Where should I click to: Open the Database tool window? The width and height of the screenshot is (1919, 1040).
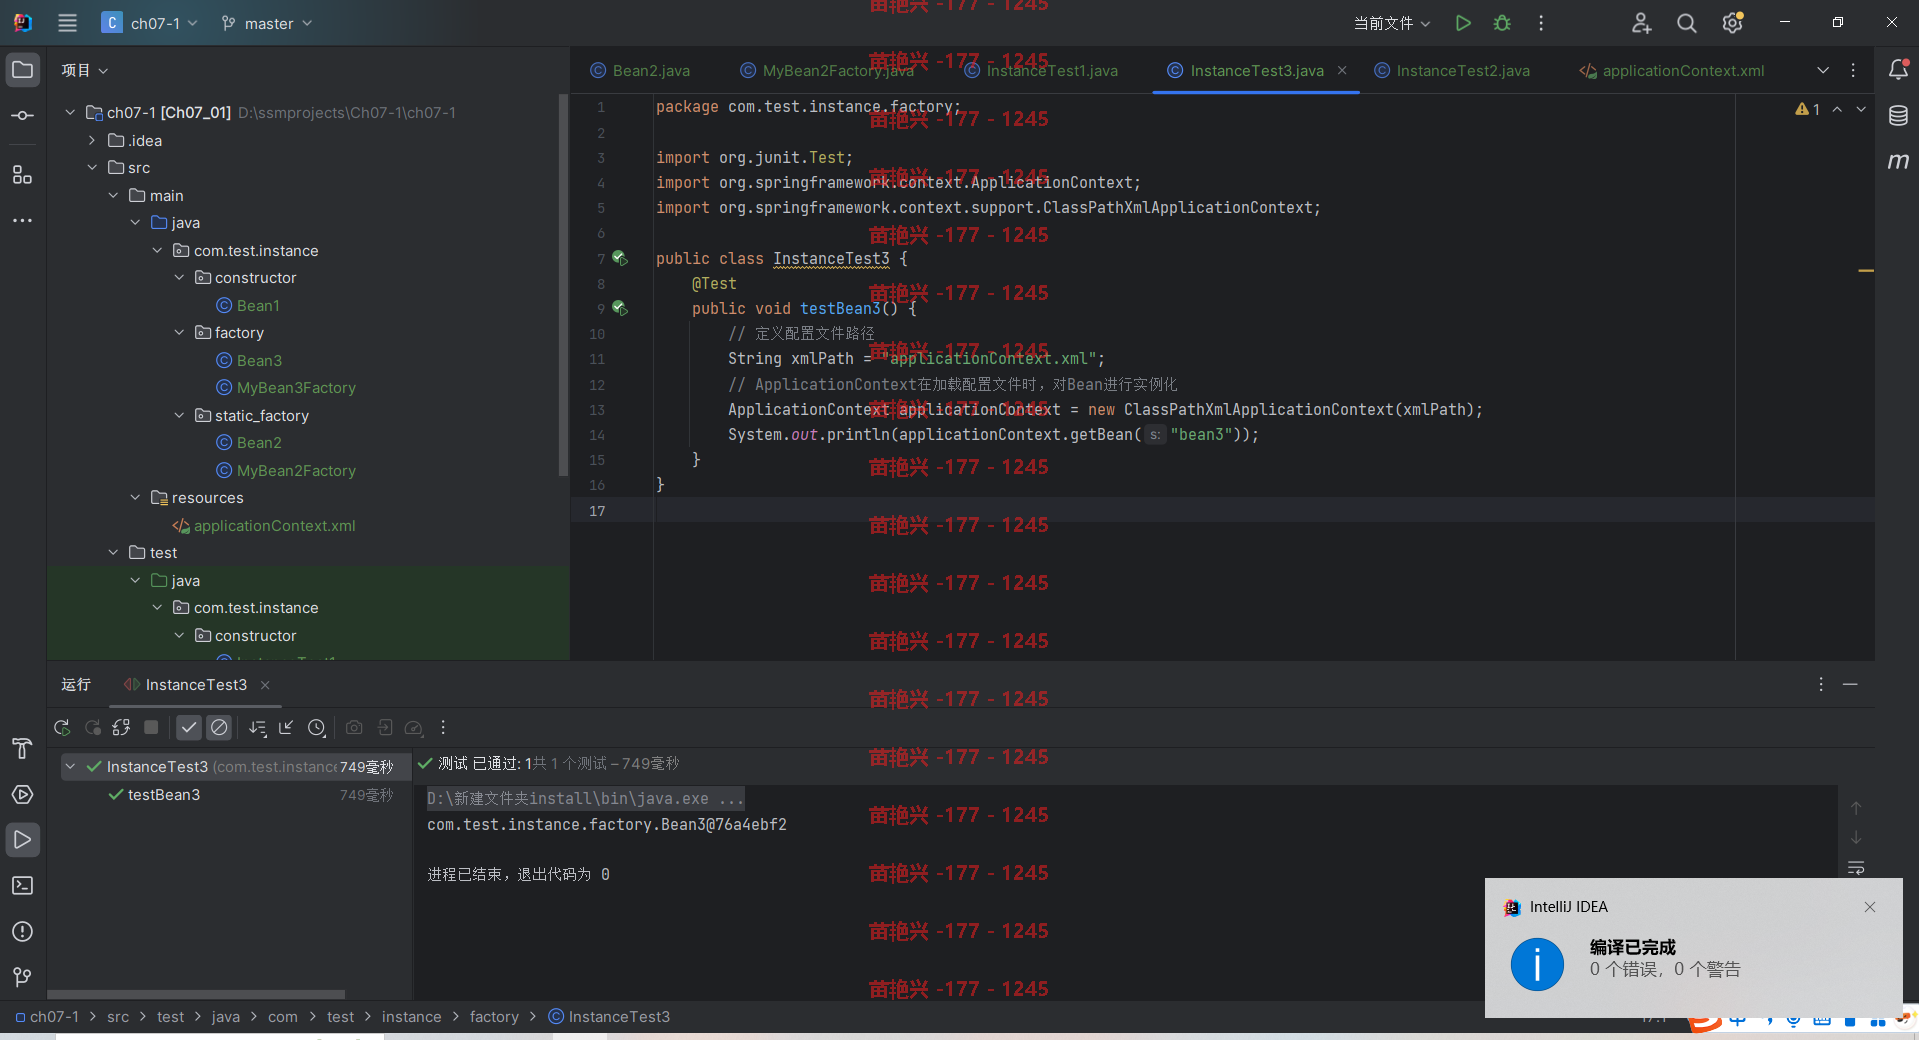pyautogui.click(x=1898, y=116)
